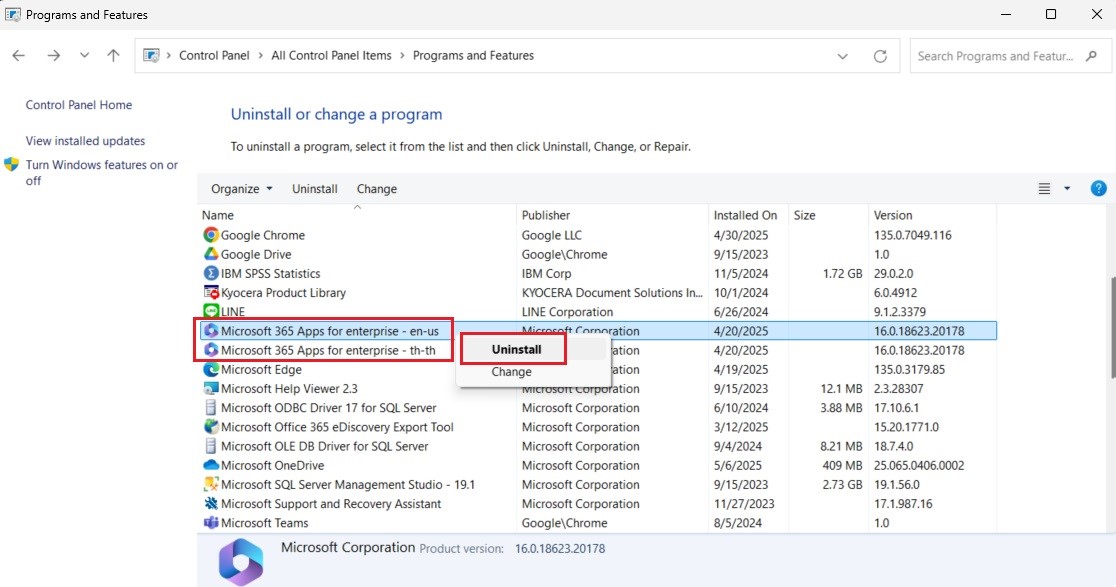Open View installed updates link
Viewport: 1116px width, 587px height.
tap(85, 141)
